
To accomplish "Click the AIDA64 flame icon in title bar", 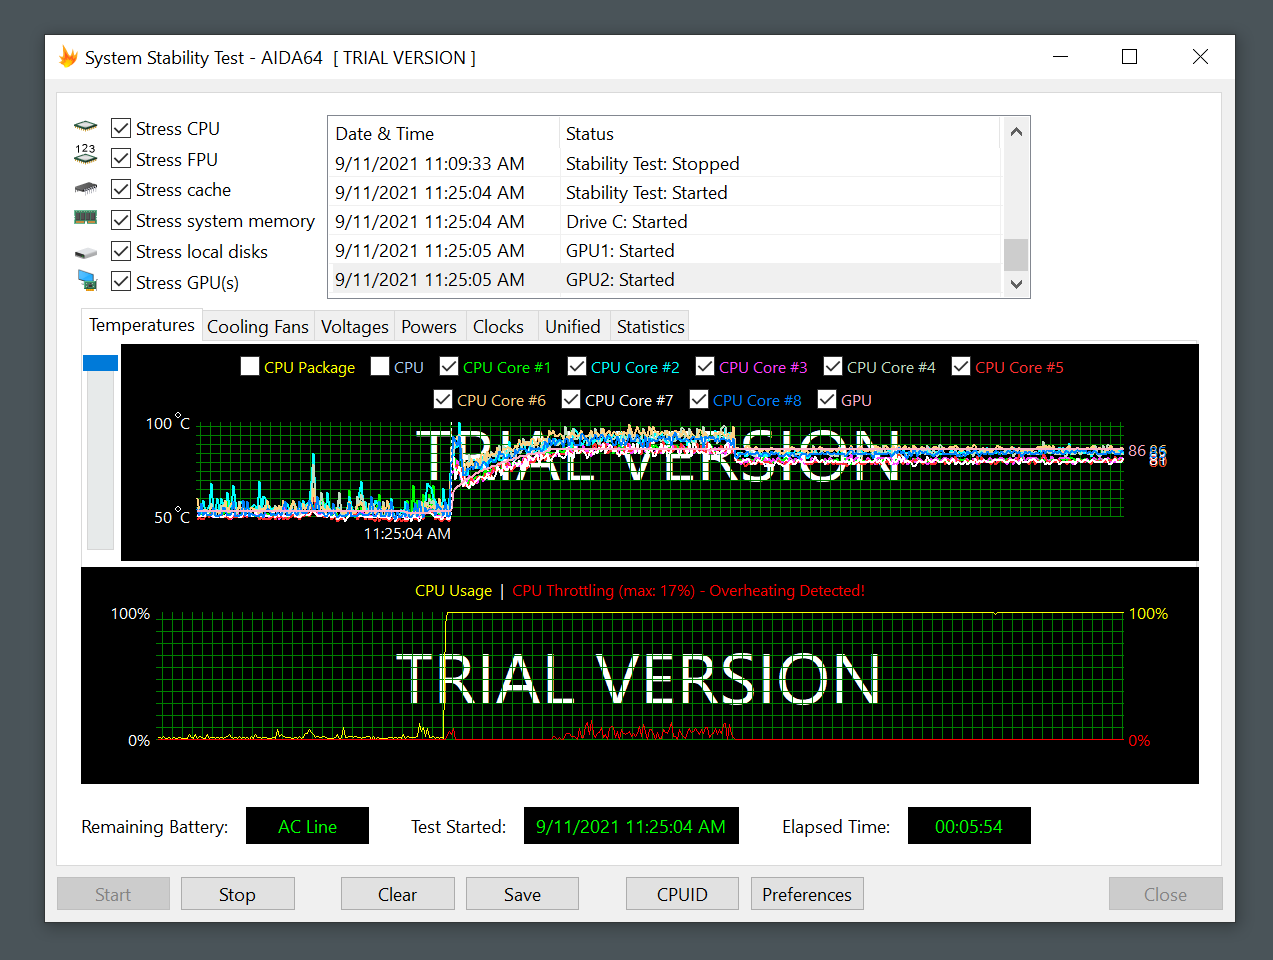I will pos(68,57).
